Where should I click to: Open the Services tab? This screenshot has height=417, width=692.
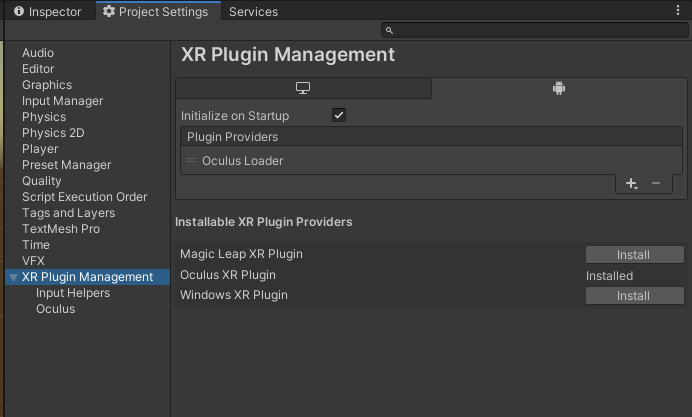(x=253, y=11)
